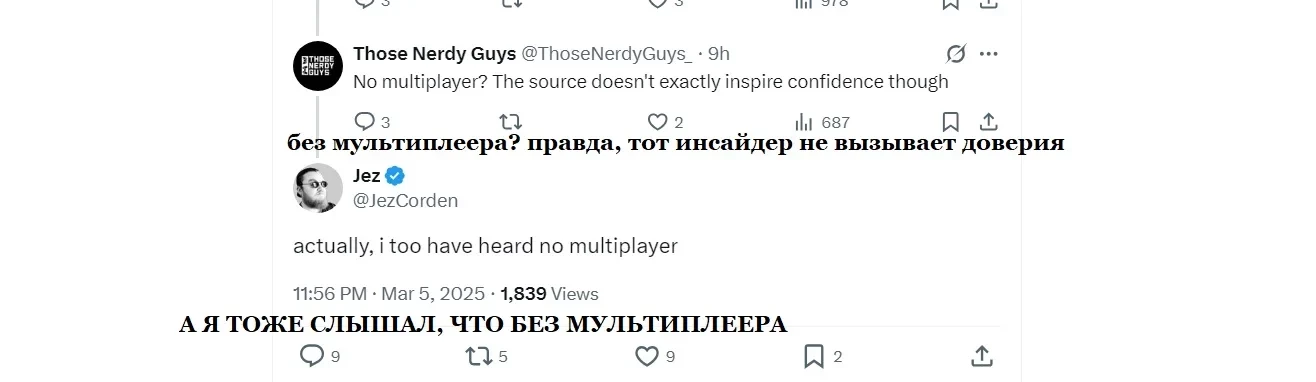Screen dimensions: 1316x382
Task: Share Jez's tweet using upload arrow icon
Action: coord(982,355)
